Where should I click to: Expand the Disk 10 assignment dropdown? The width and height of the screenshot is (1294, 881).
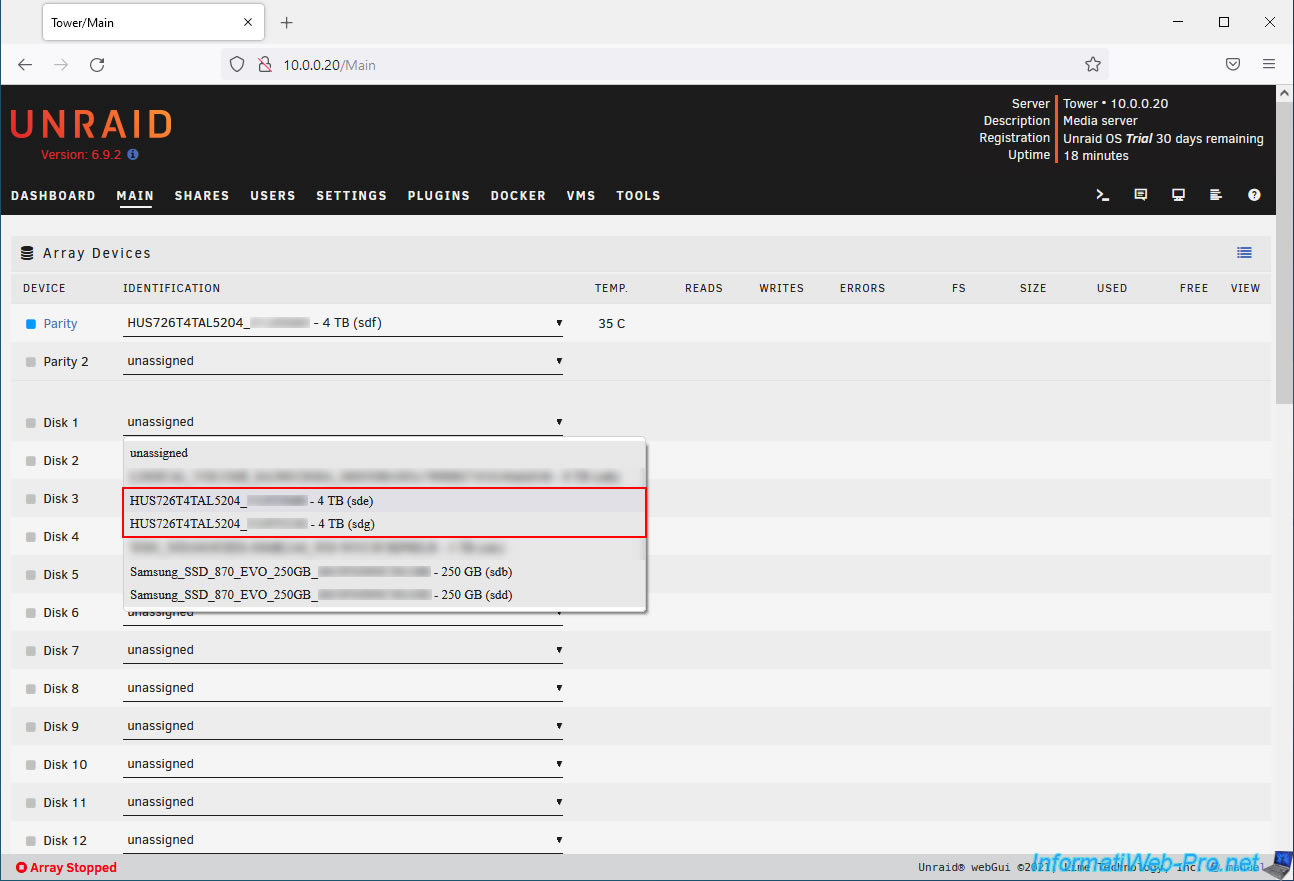(342, 764)
